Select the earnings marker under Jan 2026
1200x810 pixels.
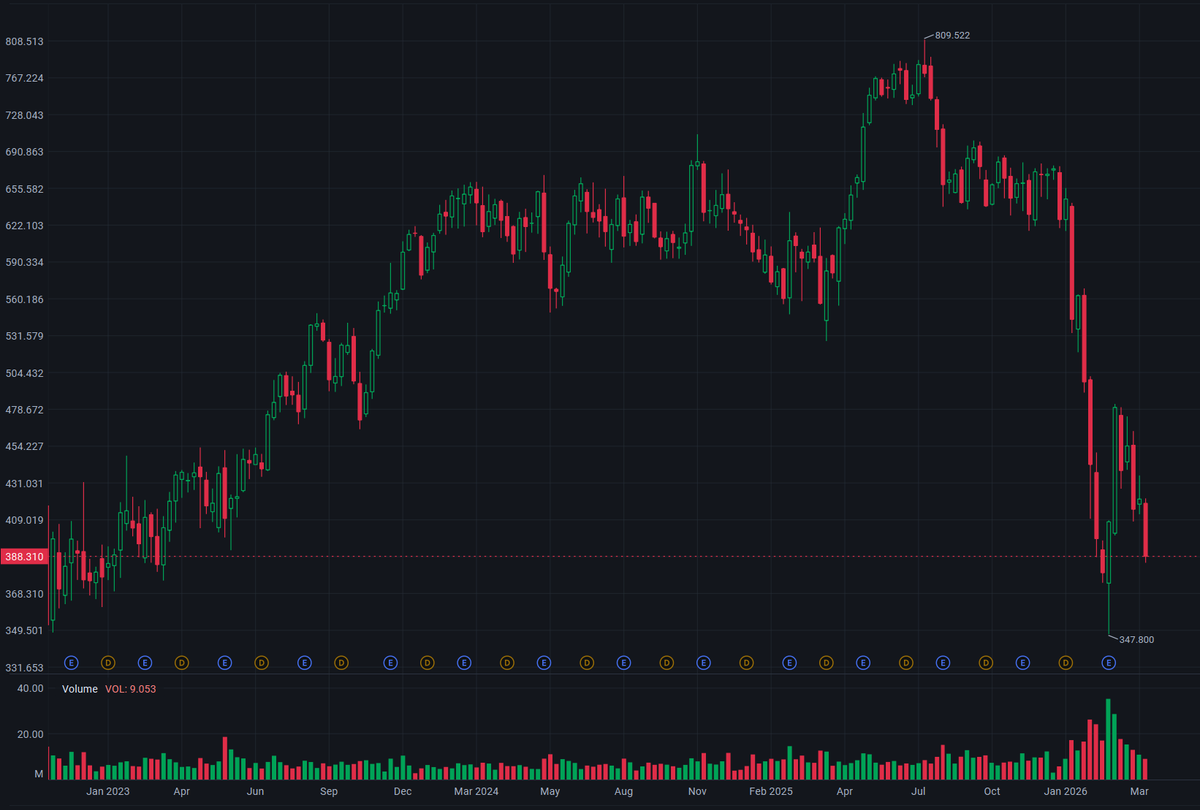click(1107, 663)
